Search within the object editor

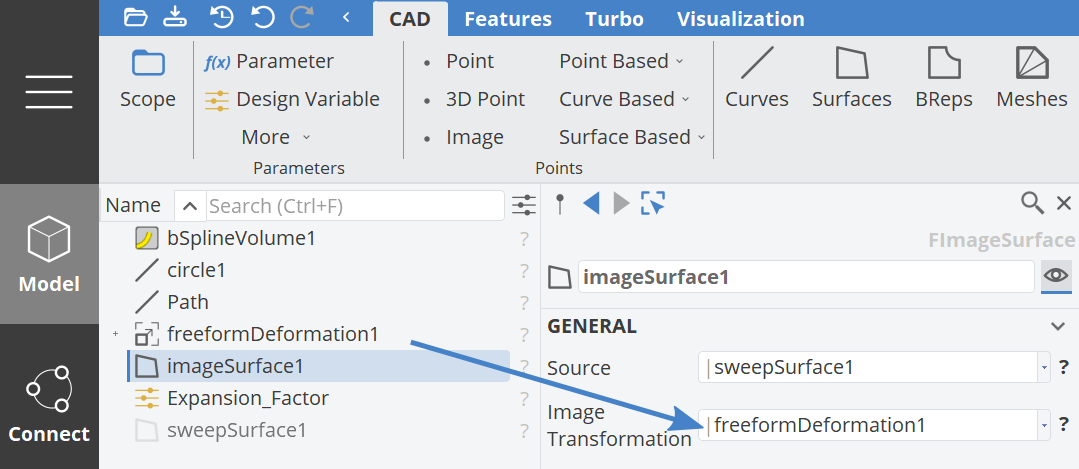coord(1032,203)
